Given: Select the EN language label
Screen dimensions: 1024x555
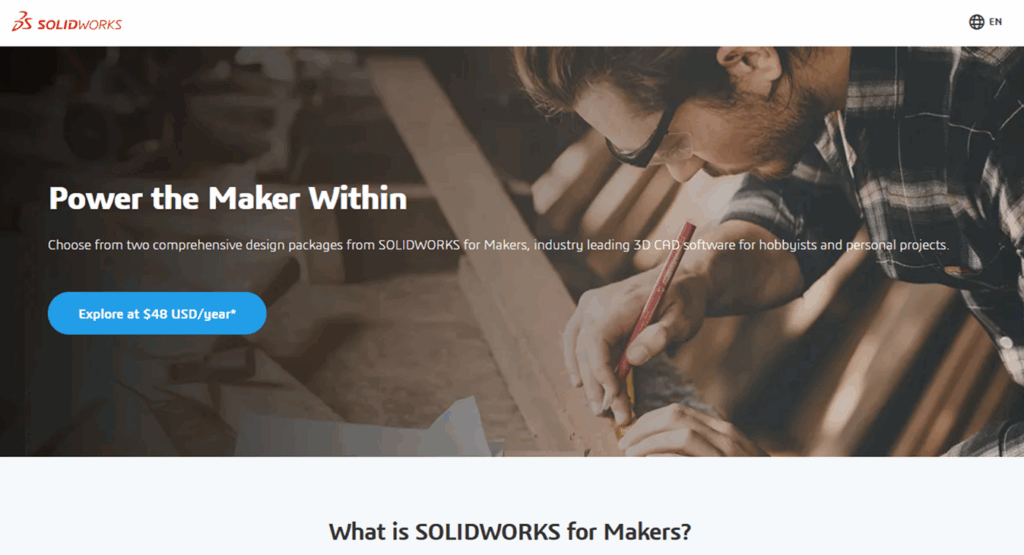Looking at the screenshot, I should pos(995,22).
